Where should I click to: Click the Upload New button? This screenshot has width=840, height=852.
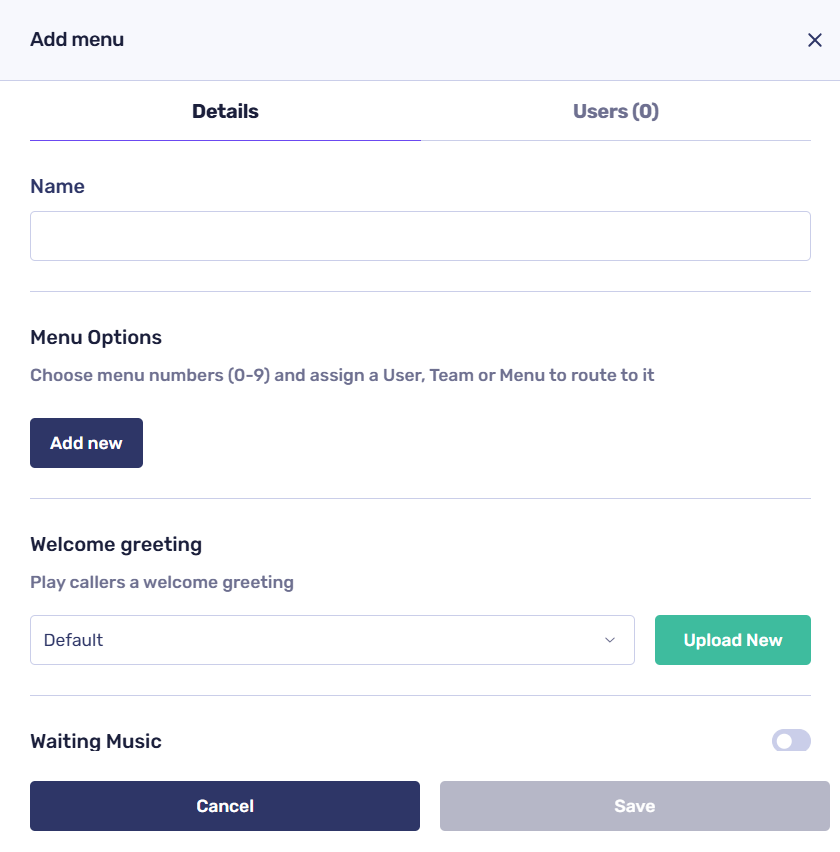(732, 640)
